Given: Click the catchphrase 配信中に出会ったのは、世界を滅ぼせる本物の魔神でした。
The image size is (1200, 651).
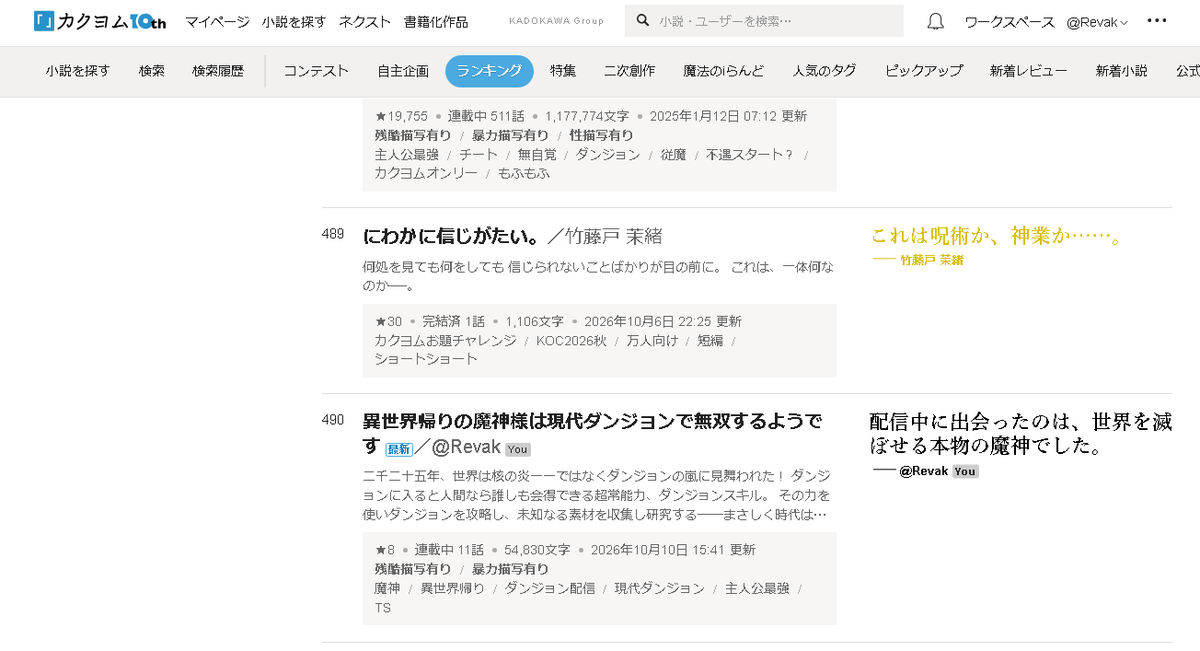Looking at the screenshot, I should pos(1020,434).
